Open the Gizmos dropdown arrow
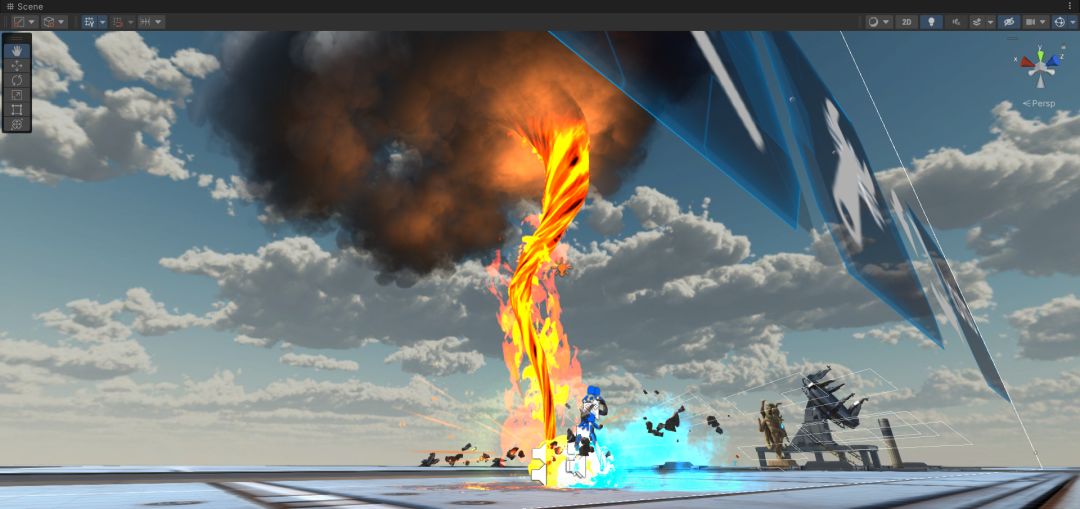Image resolution: width=1080 pixels, height=509 pixels. [x=1072, y=22]
